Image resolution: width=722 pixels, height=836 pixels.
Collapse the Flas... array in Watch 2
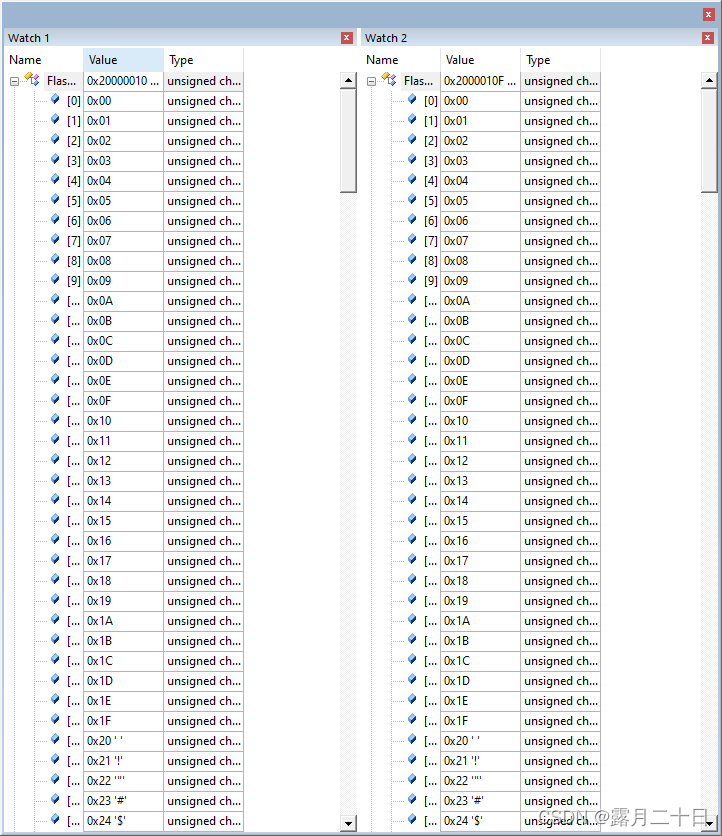372,82
